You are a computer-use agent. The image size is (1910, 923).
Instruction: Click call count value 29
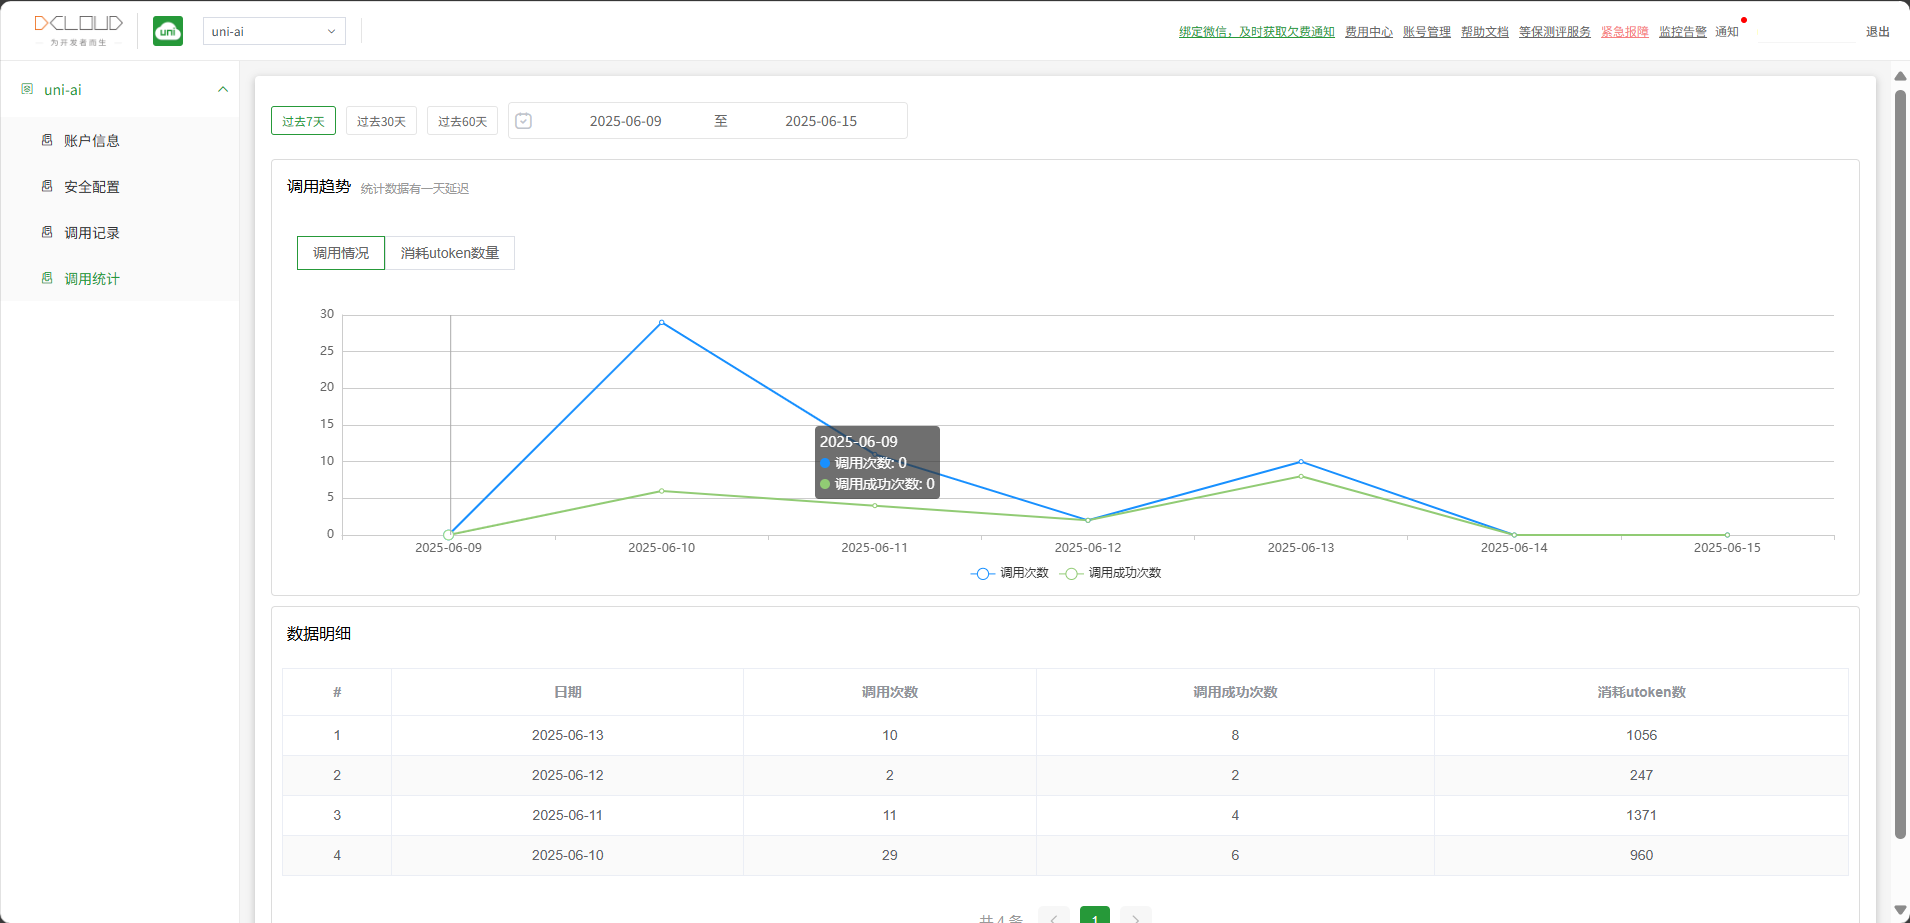pyautogui.click(x=889, y=855)
